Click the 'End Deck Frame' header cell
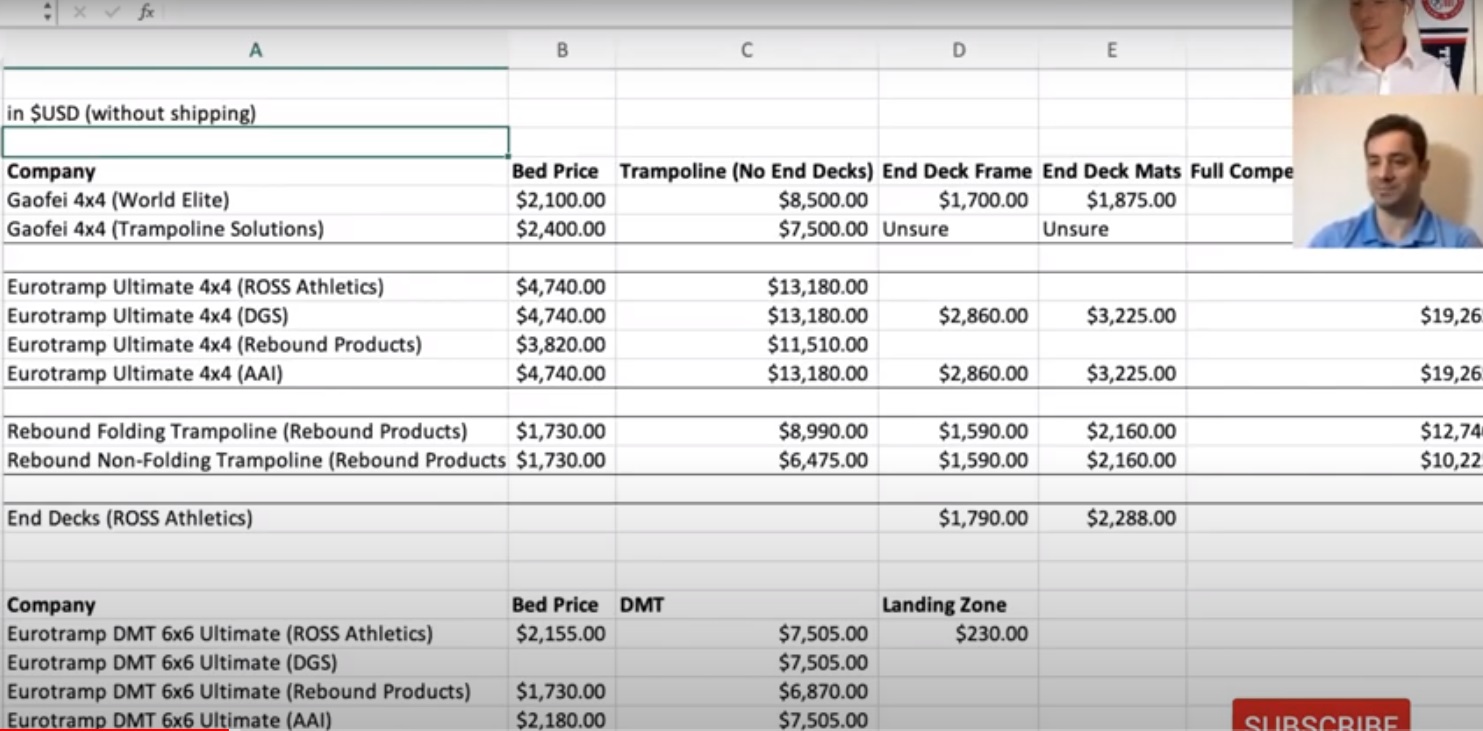Viewport: 1483px width, 731px height. [958, 171]
